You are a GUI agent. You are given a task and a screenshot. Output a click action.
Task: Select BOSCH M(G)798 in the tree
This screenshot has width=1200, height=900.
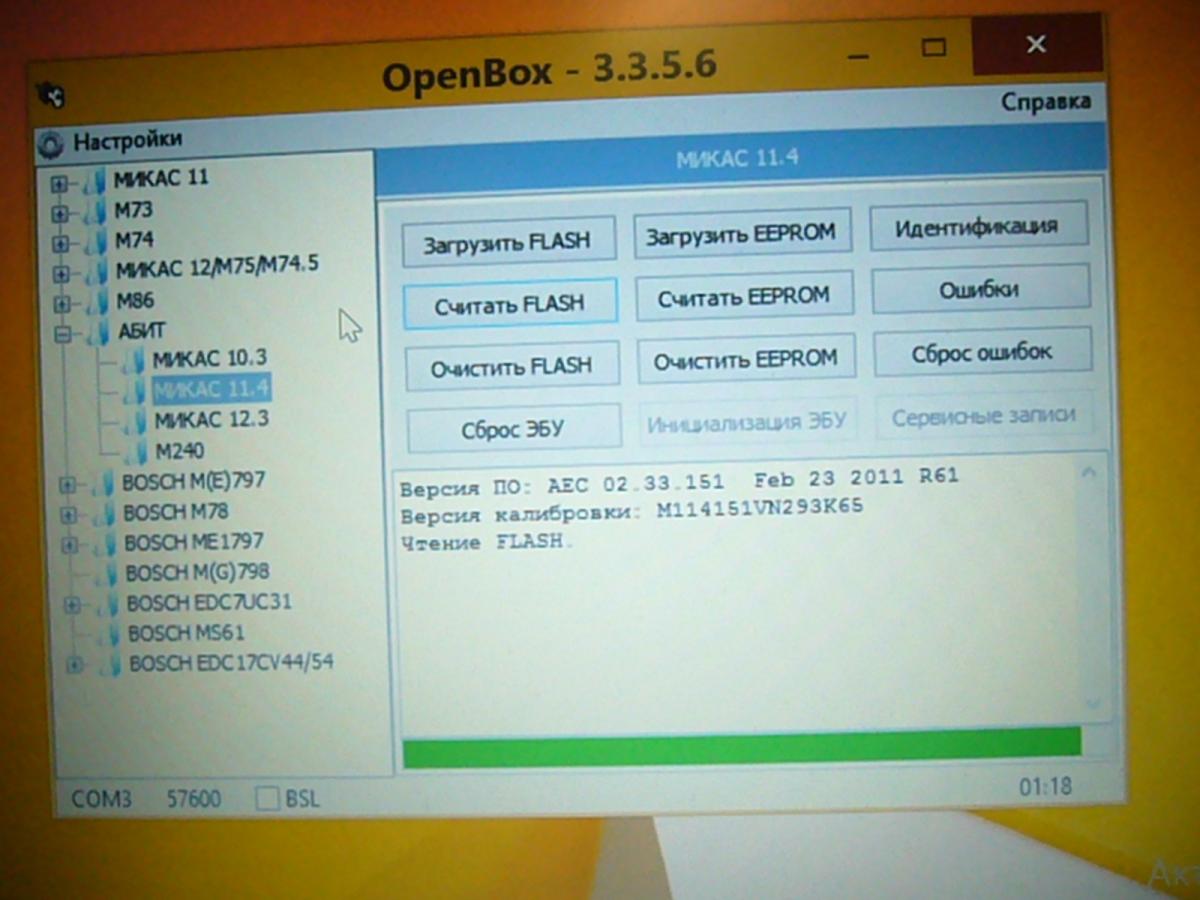pos(197,572)
